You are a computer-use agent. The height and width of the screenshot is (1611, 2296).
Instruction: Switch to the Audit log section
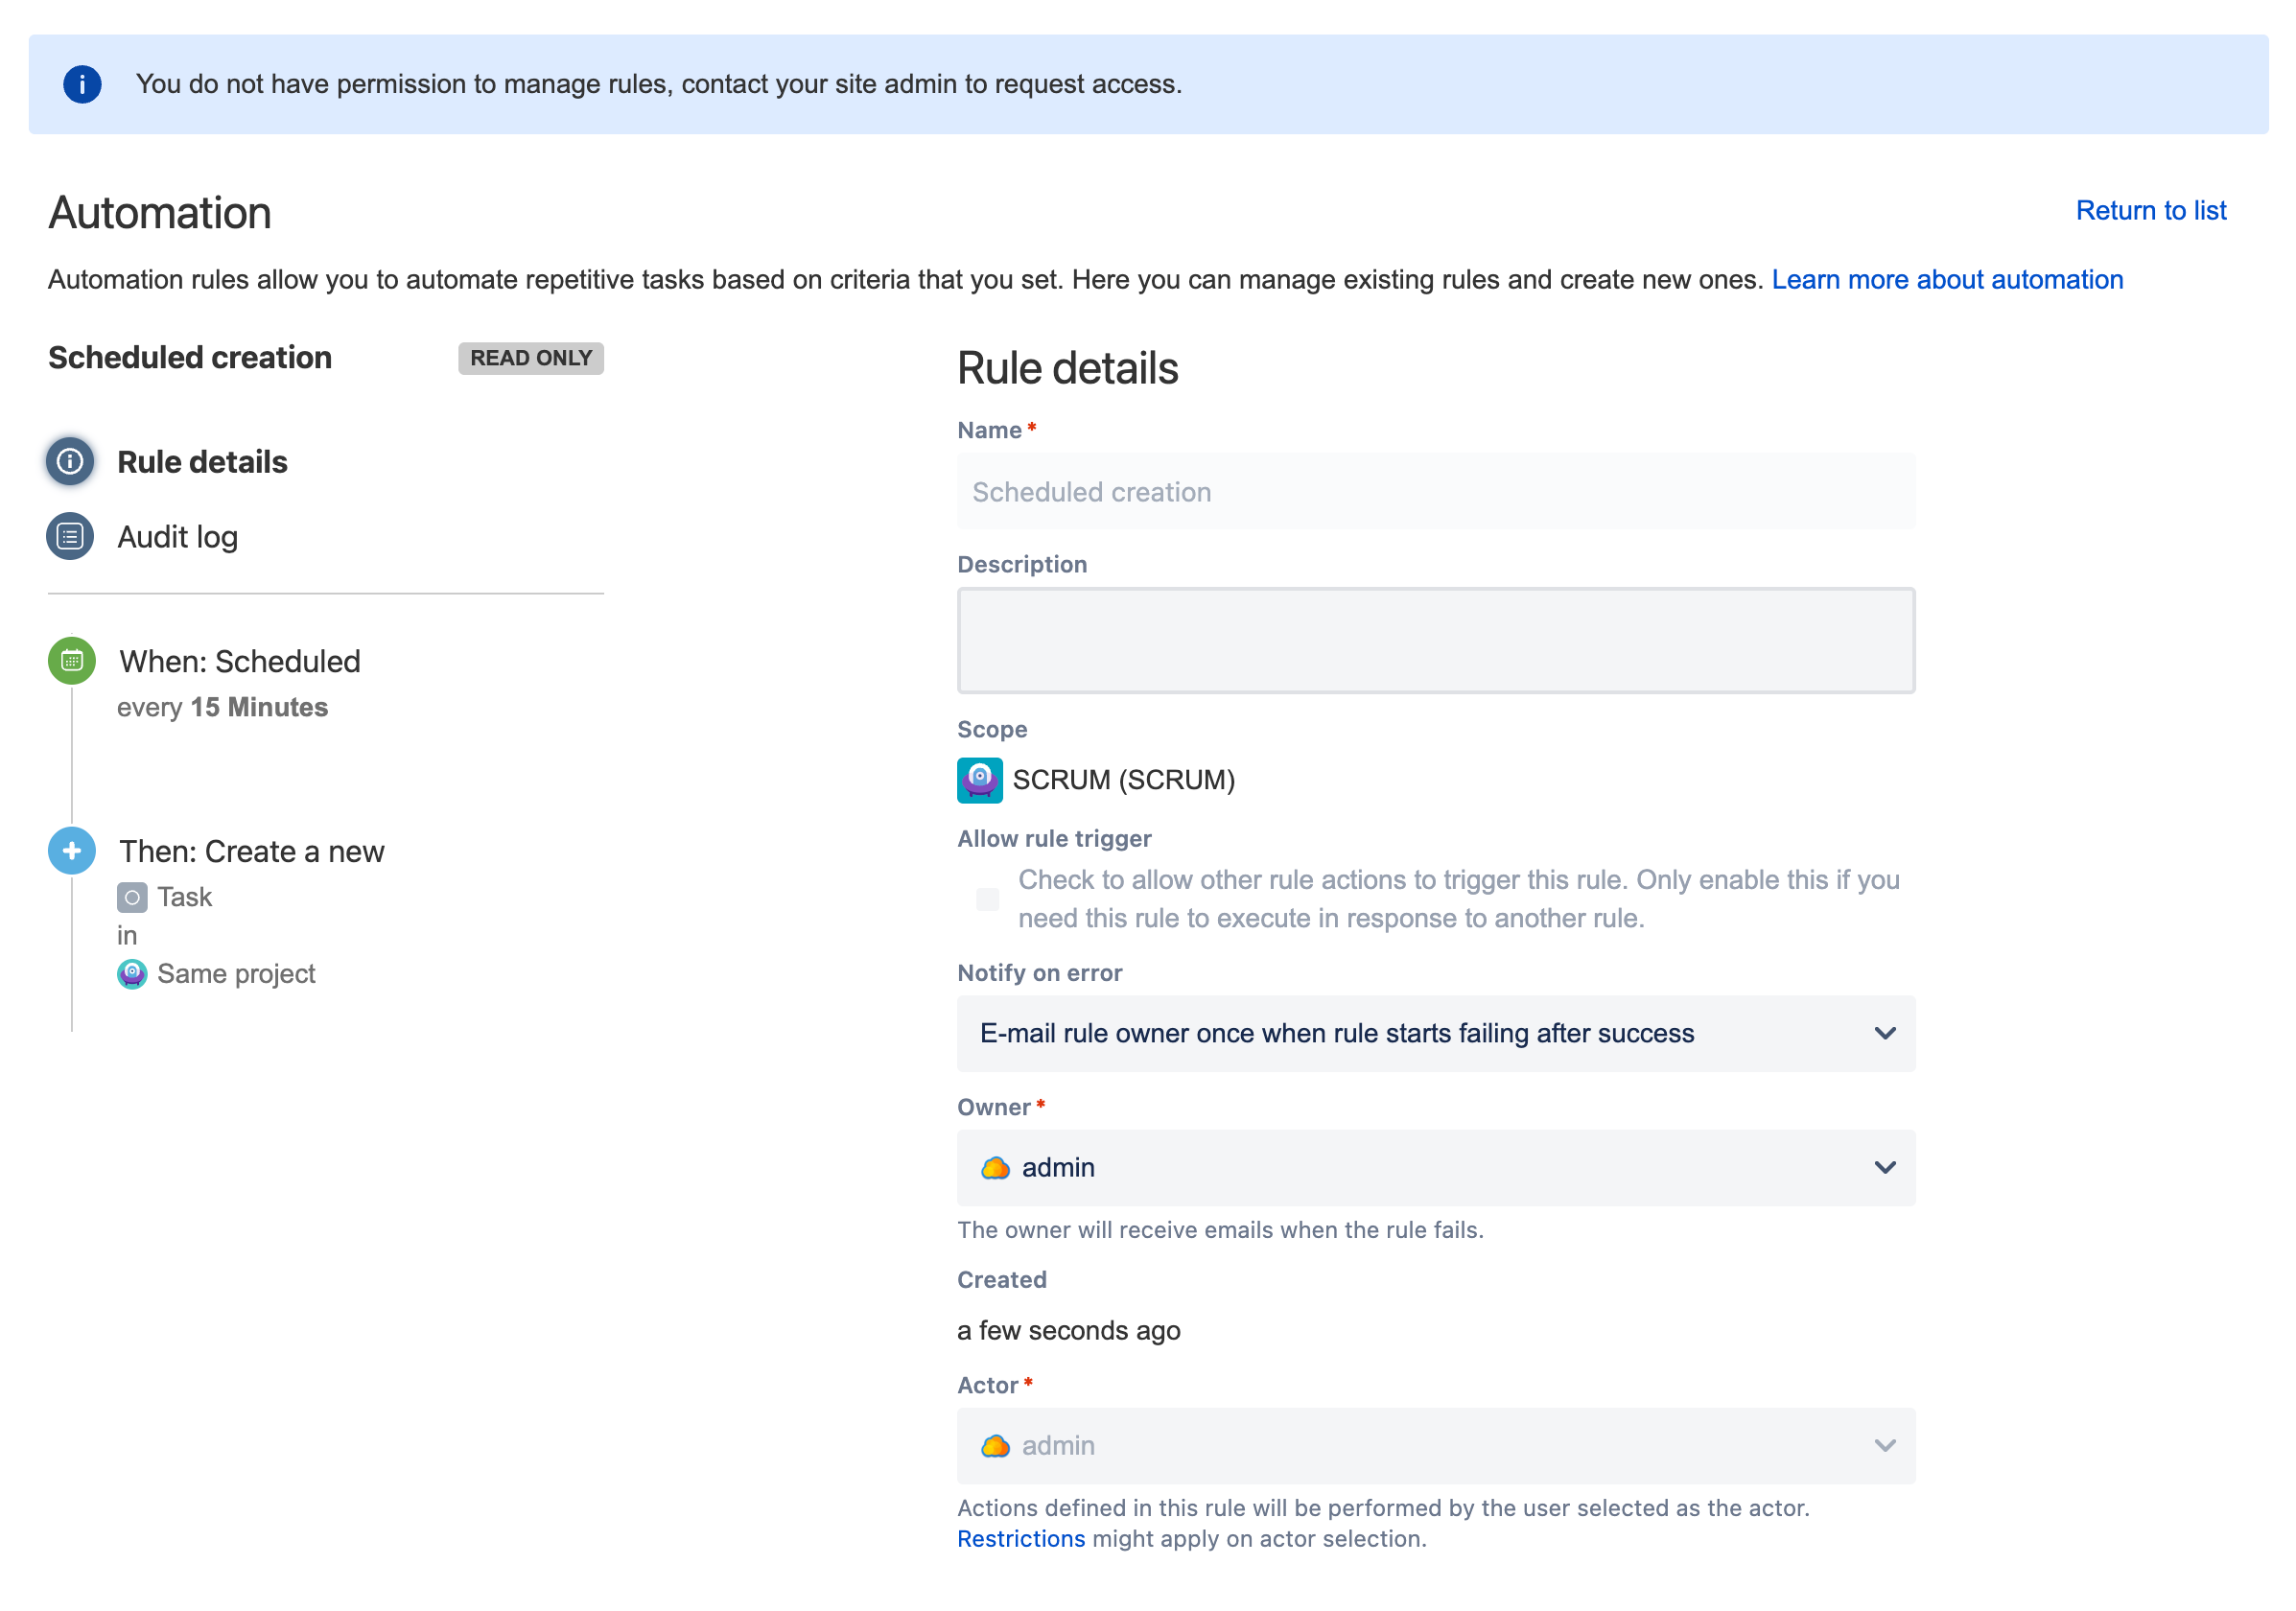[x=177, y=537]
